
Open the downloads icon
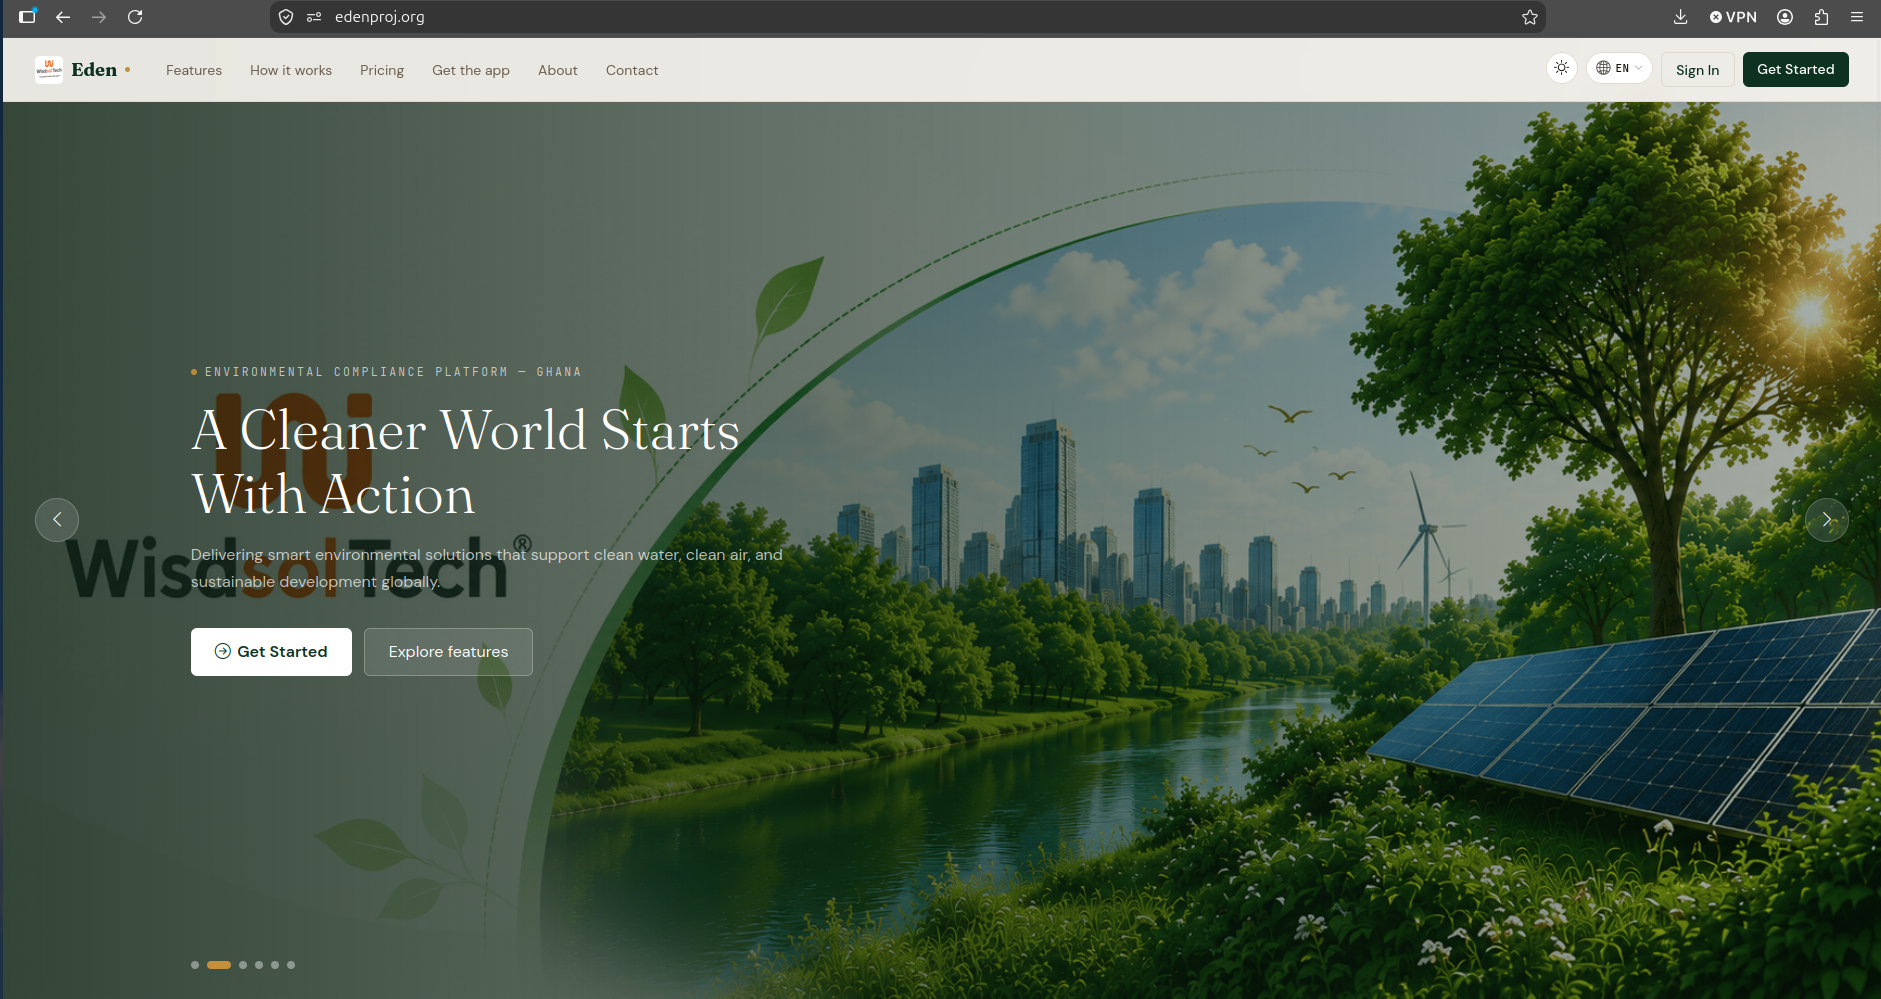(1681, 17)
